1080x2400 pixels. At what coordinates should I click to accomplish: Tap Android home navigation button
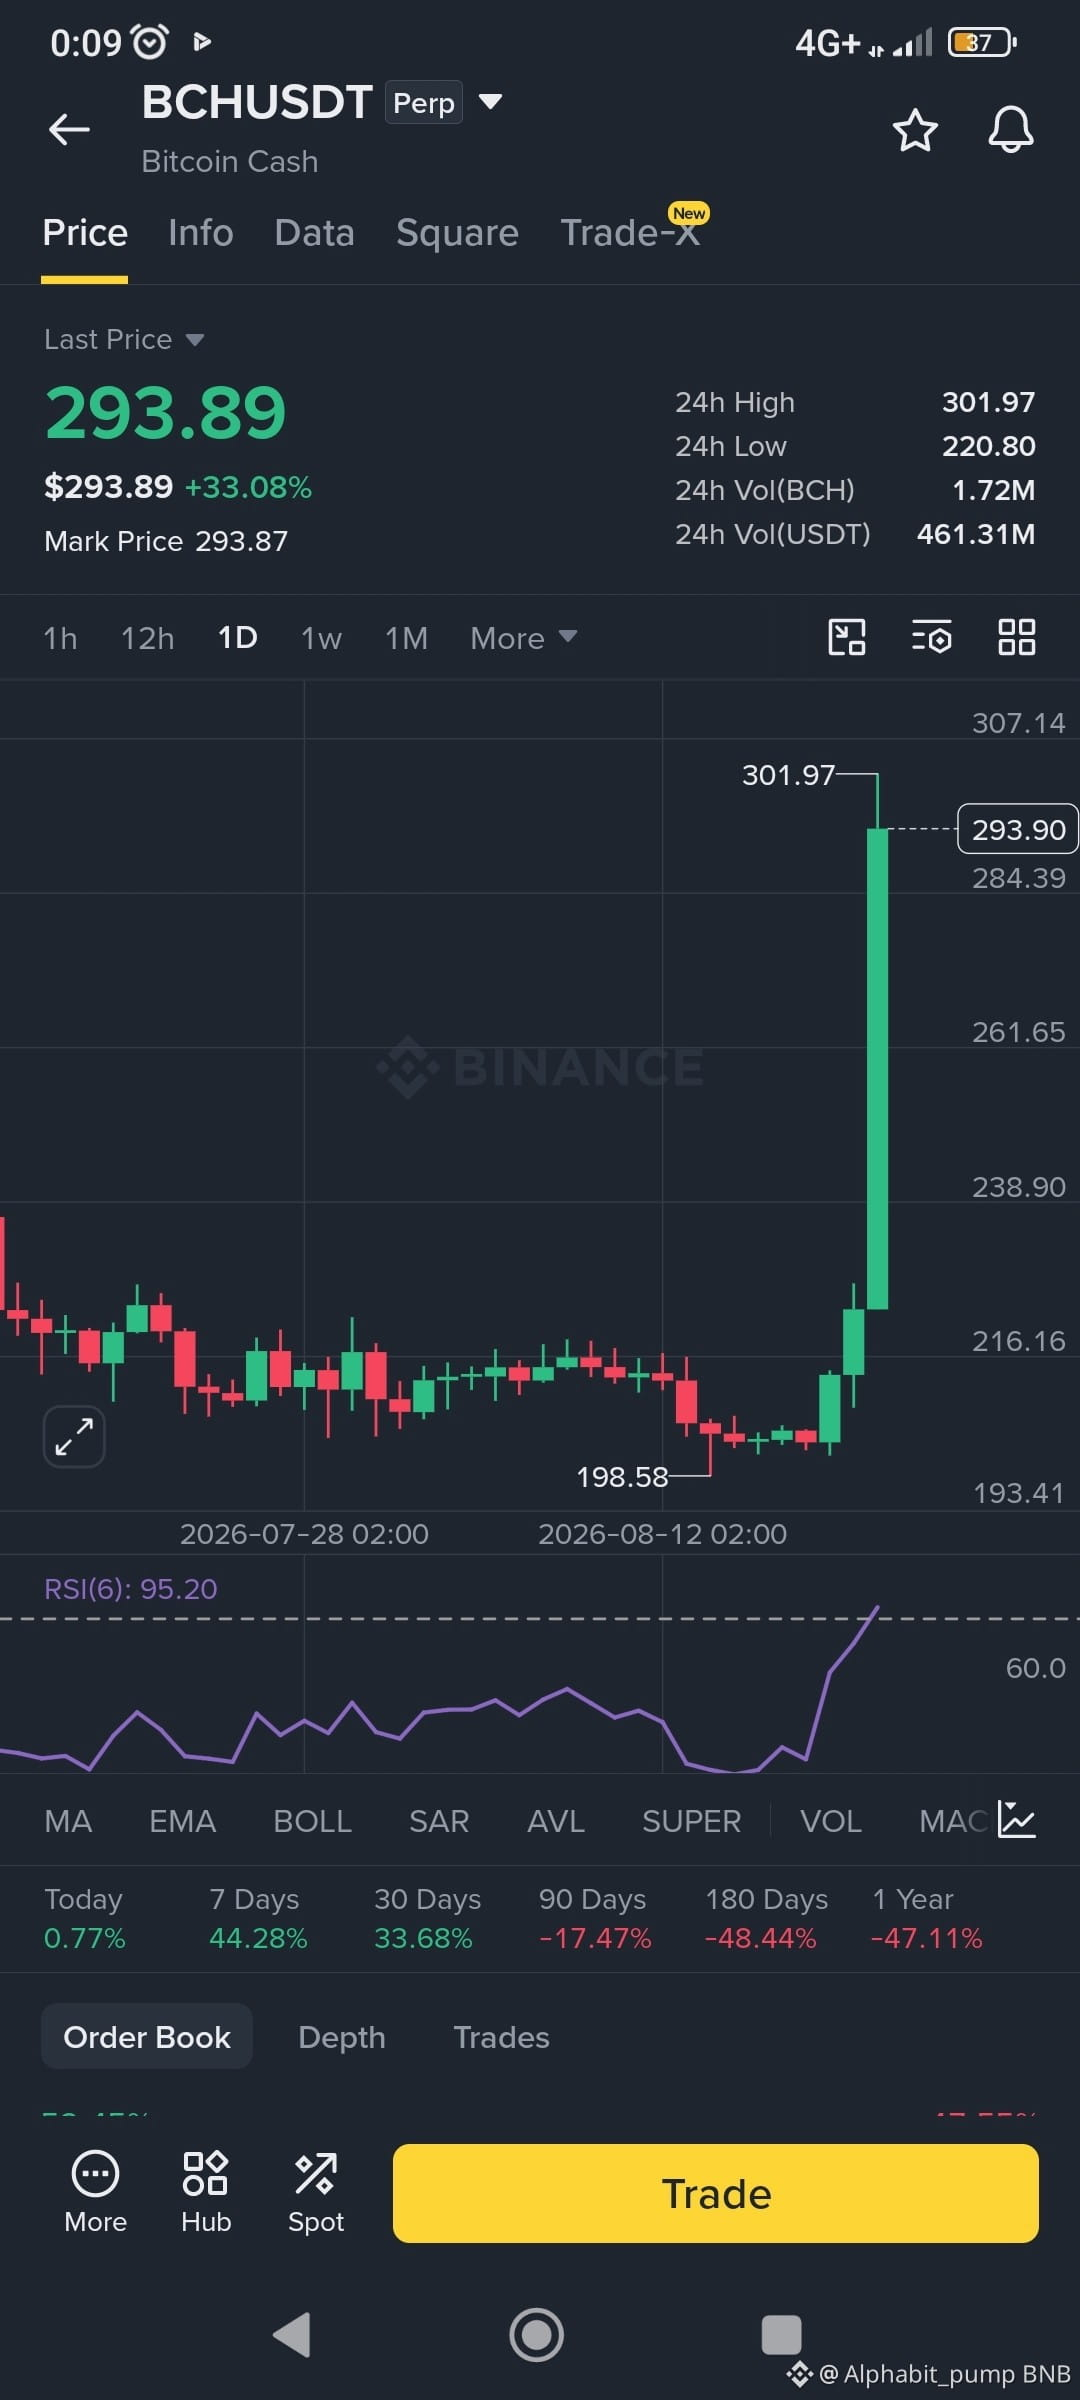pyautogui.click(x=537, y=2335)
